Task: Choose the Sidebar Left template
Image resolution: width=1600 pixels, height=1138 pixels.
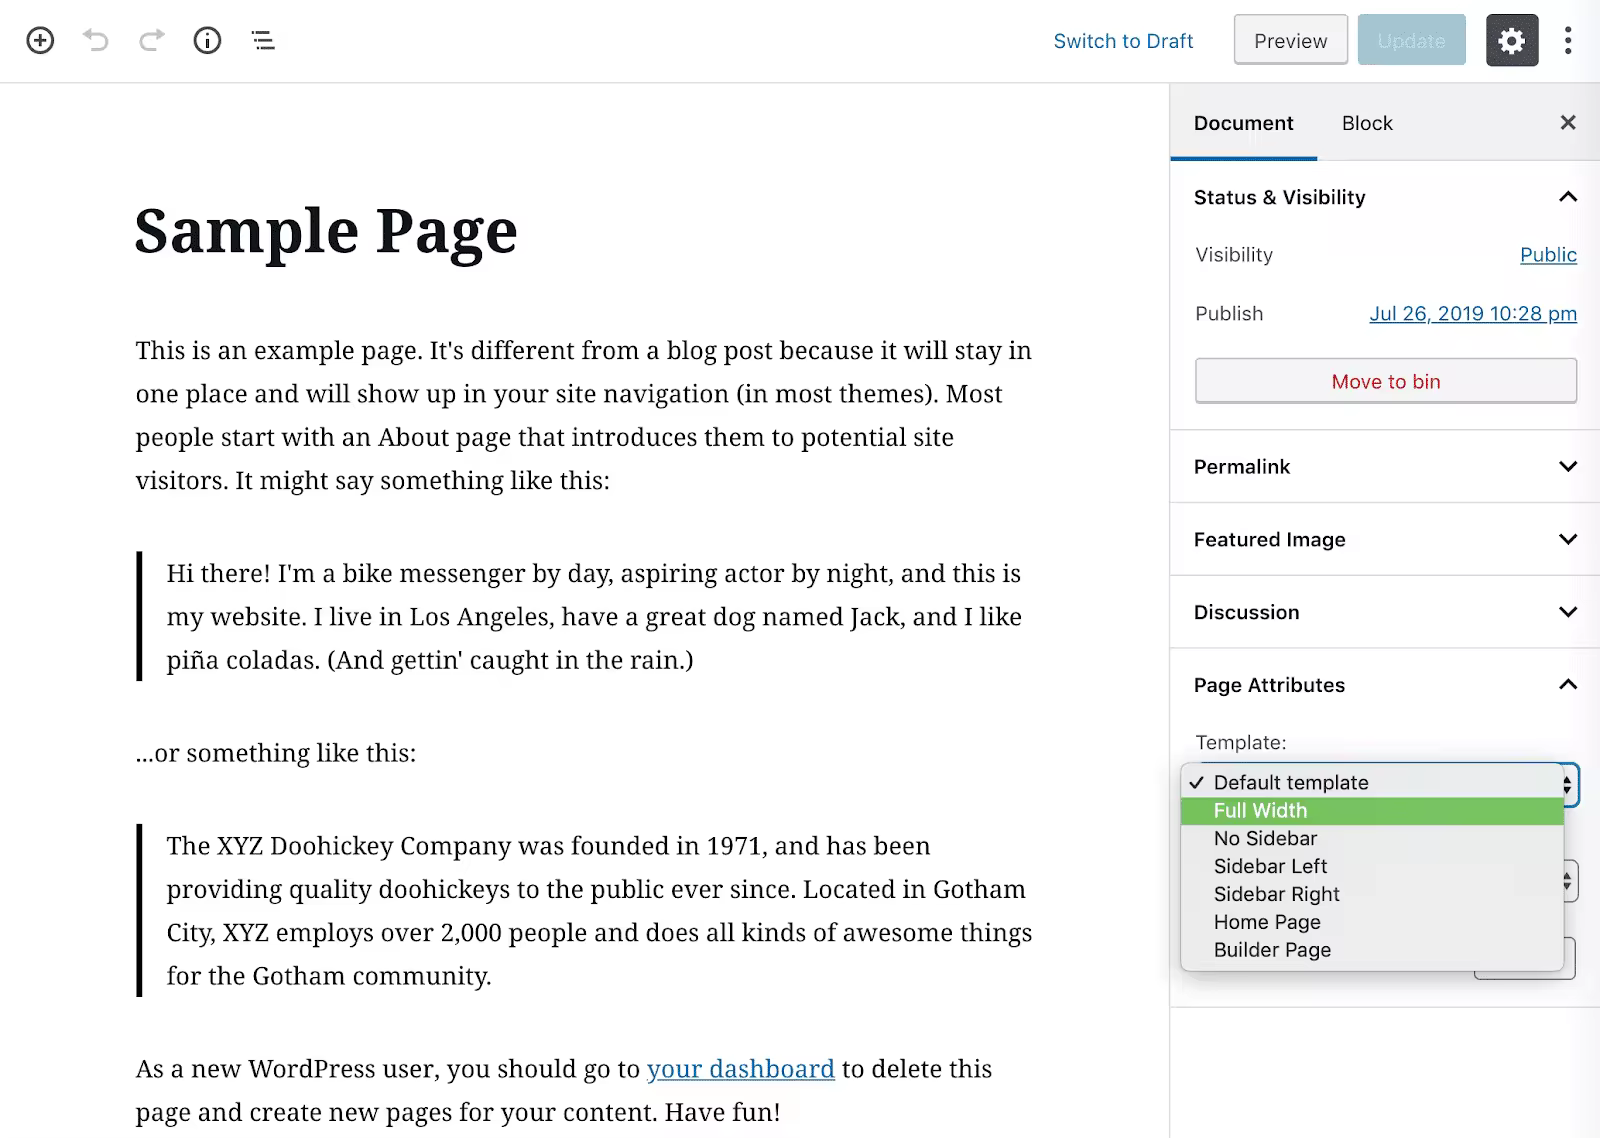Action: click(1372, 867)
